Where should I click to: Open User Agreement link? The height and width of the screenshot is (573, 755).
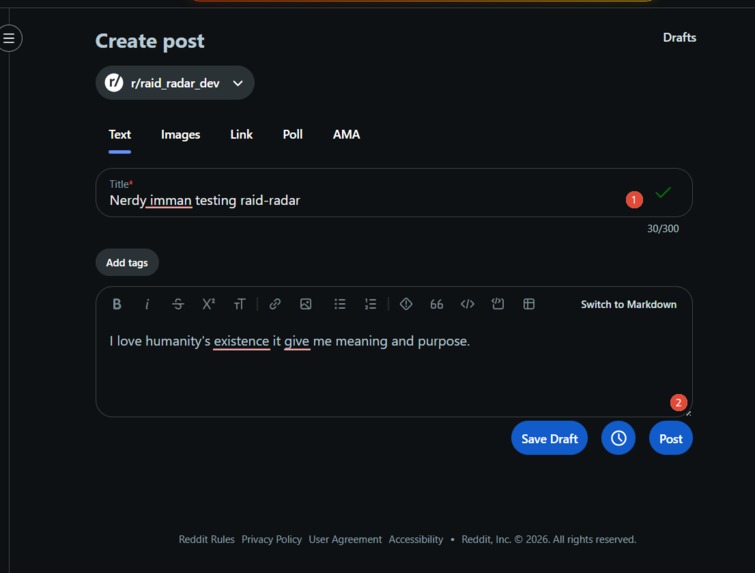(x=345, y=539)
